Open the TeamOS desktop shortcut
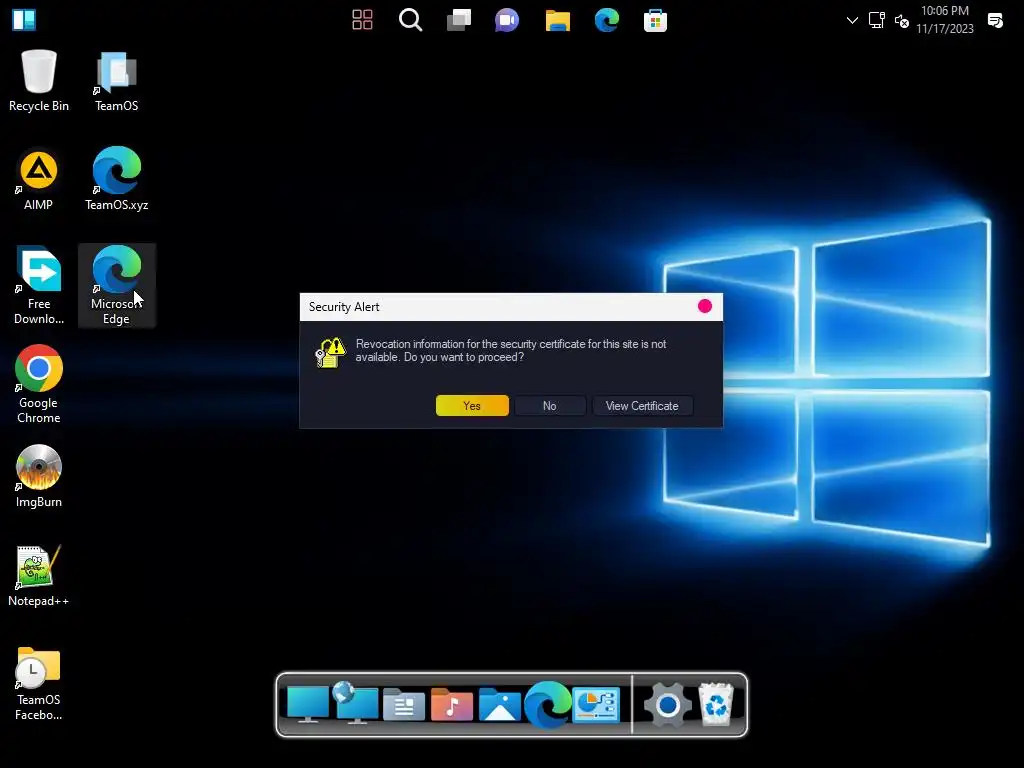 116,81
